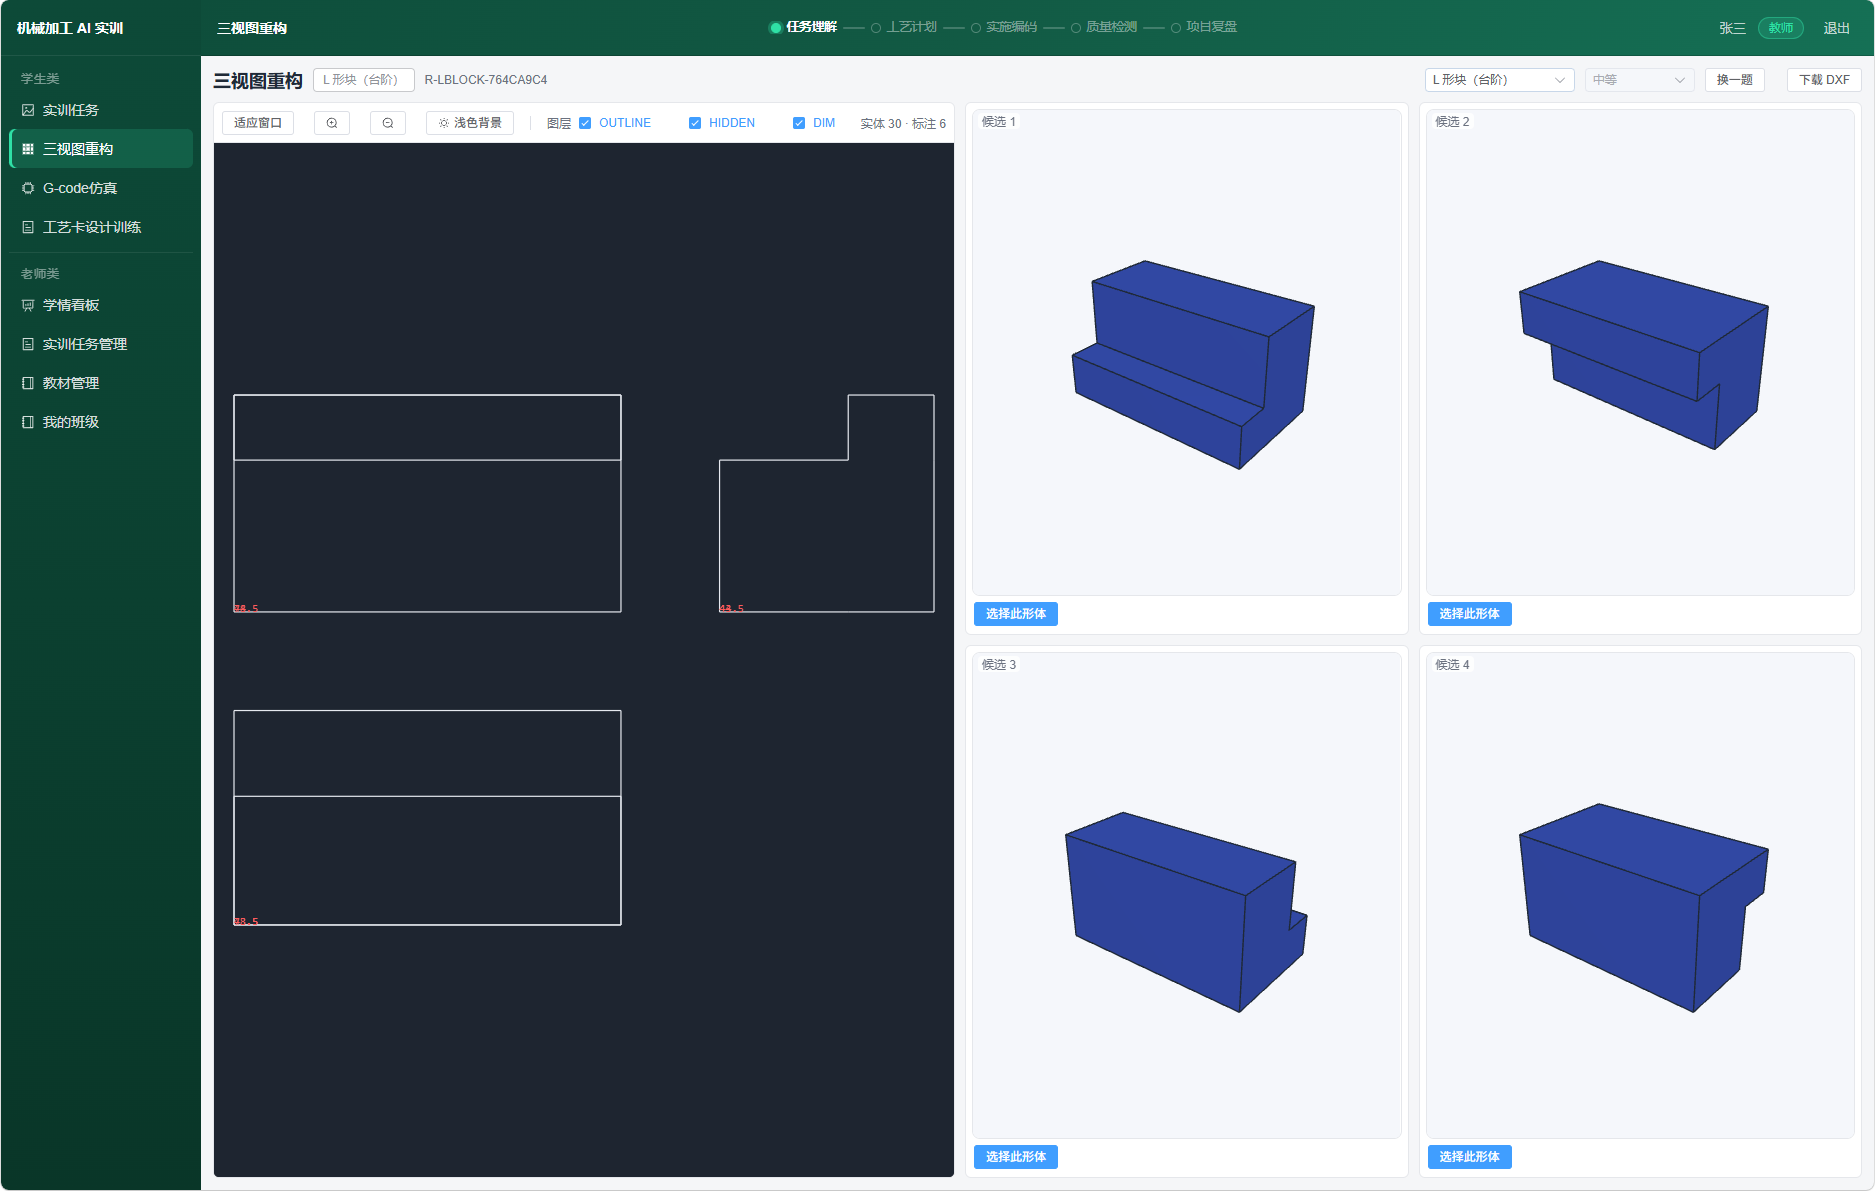Click the 学情看板 sidebar icon
1876x1191 pixels.
[x=28, y=305]
